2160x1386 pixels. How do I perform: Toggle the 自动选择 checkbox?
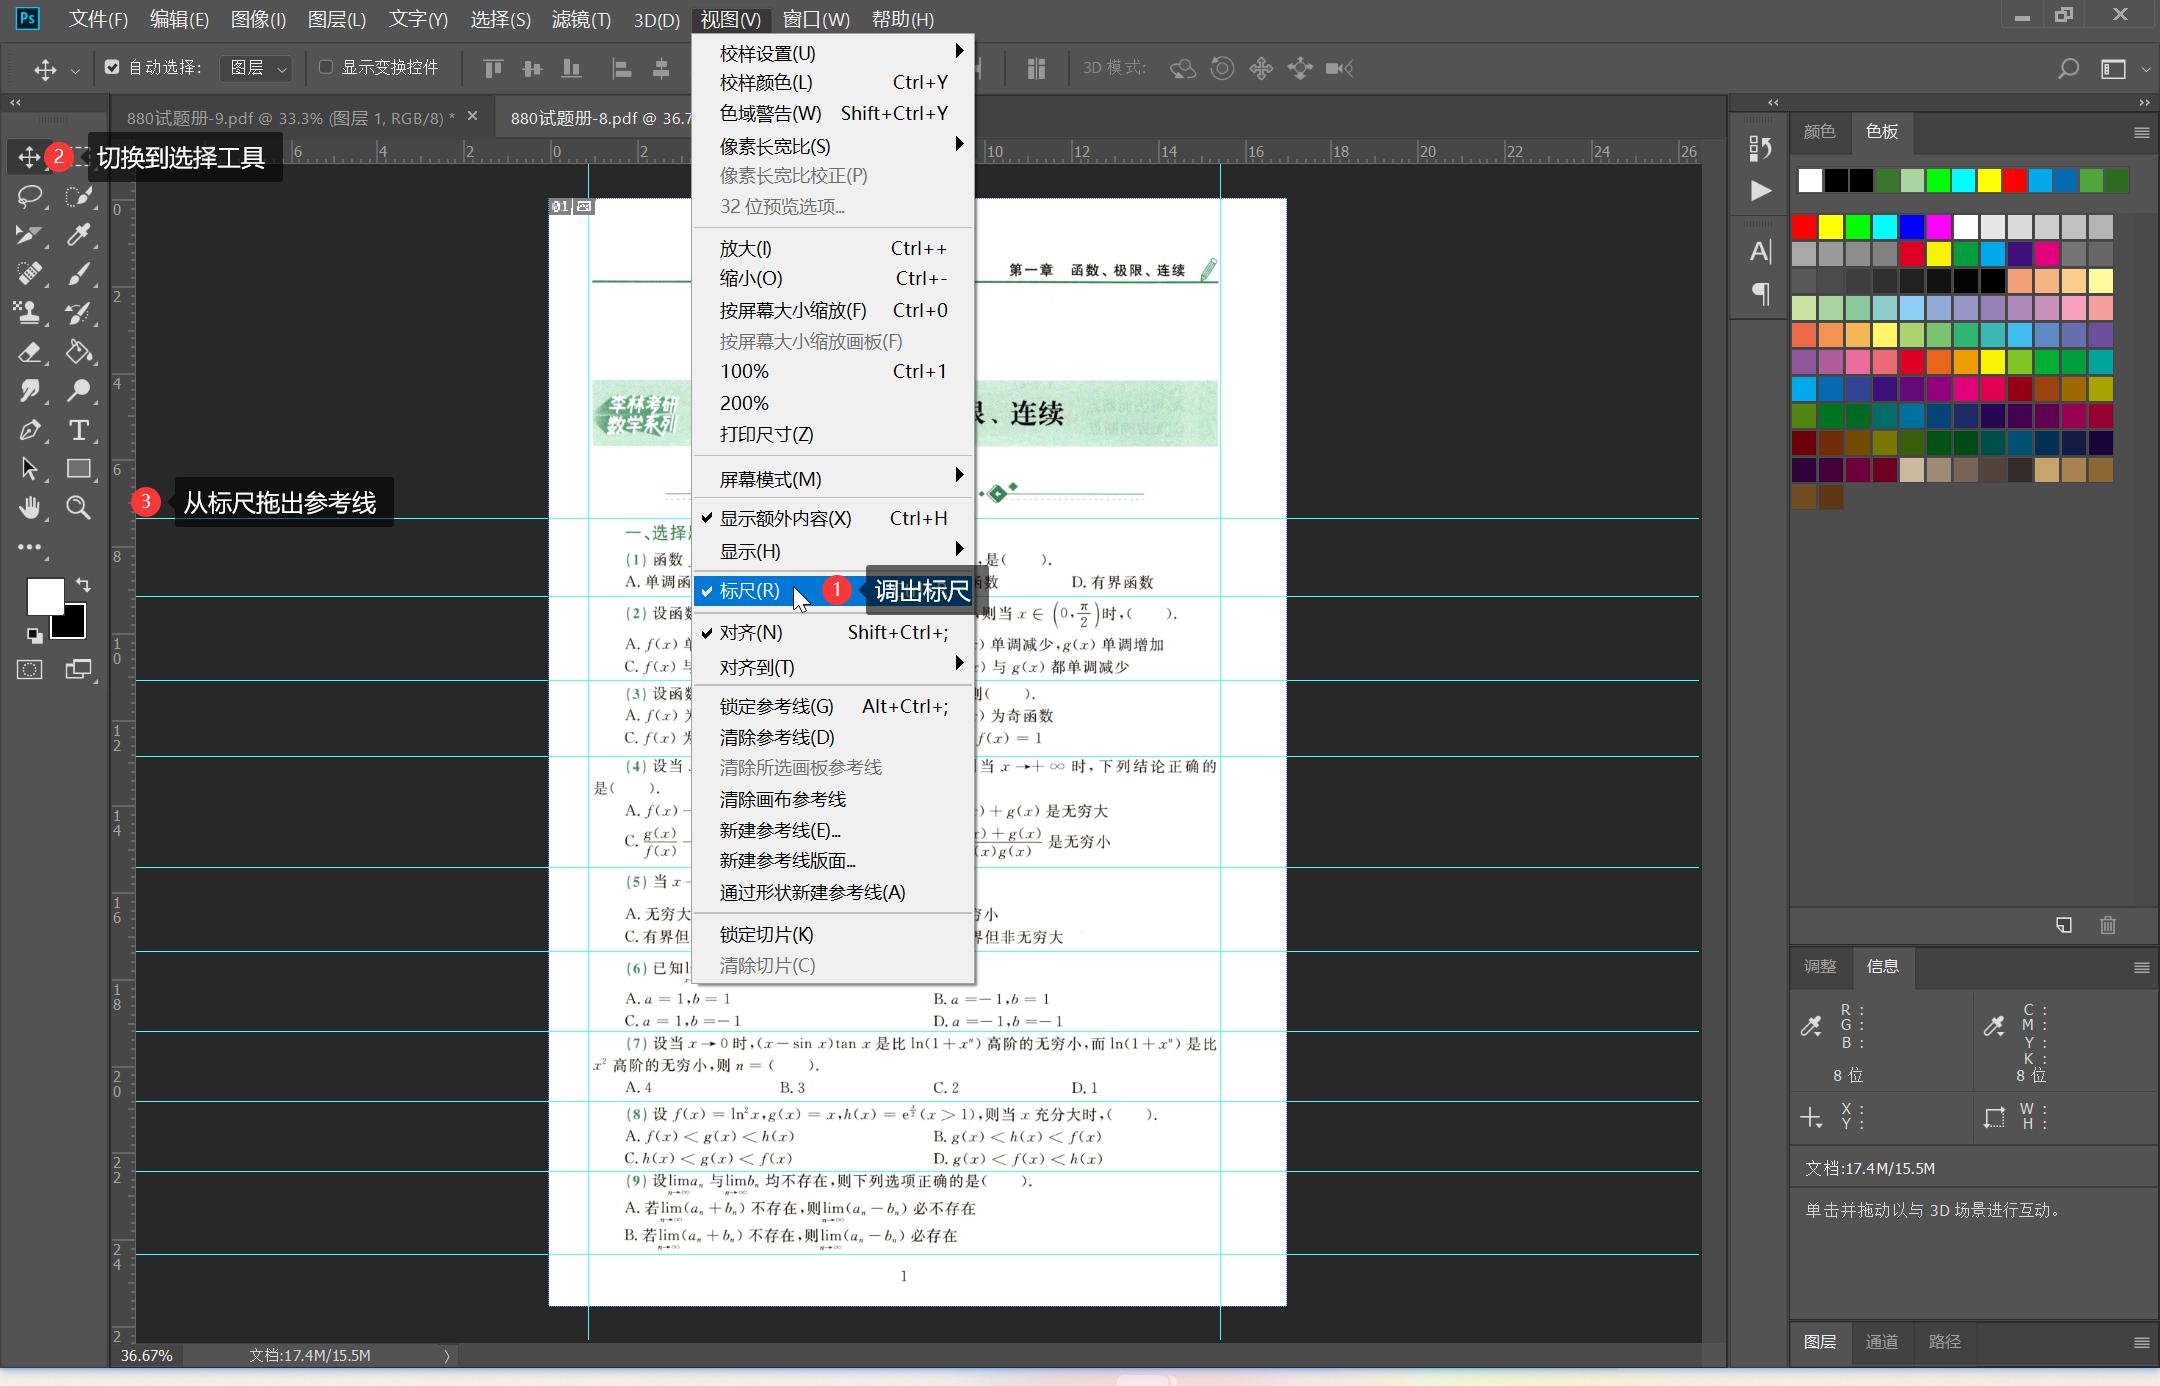(x=112, y=67)
